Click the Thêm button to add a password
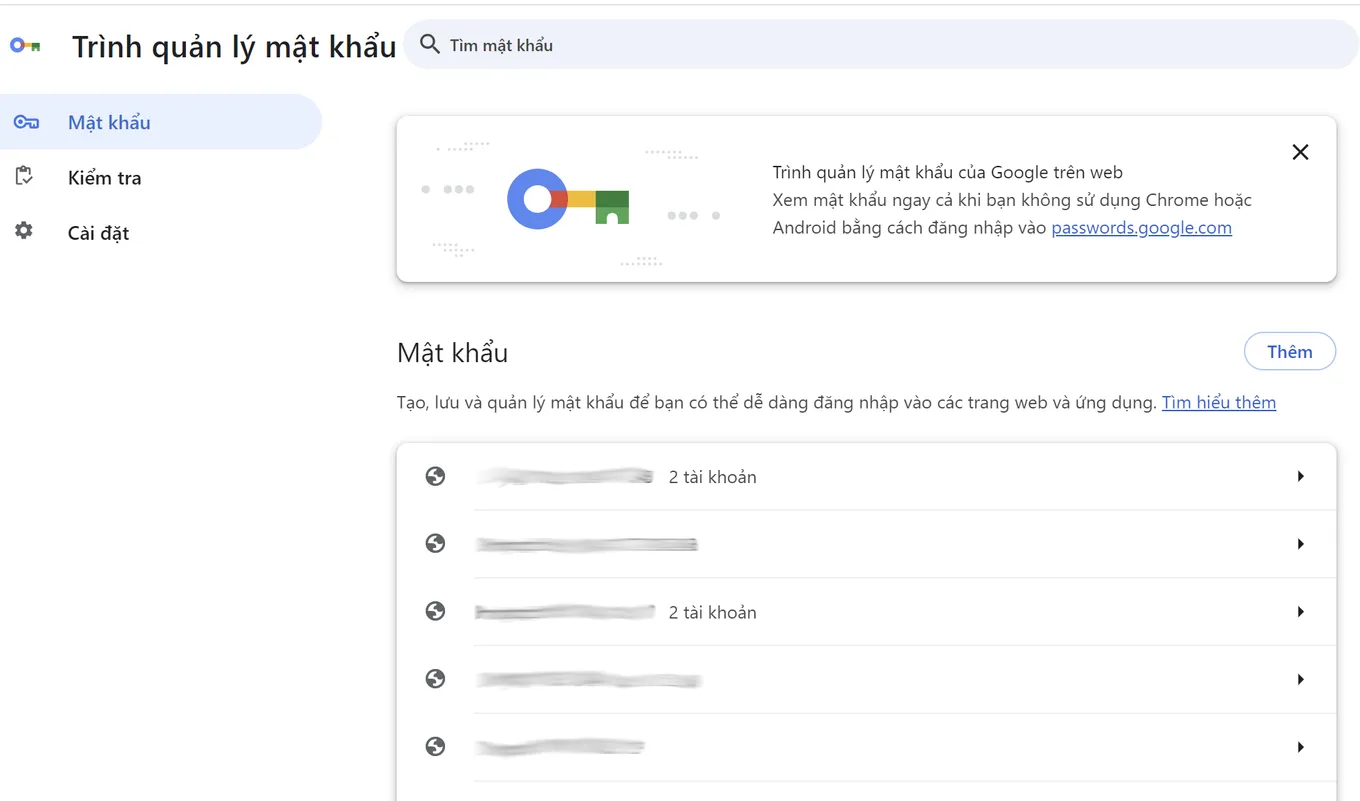This screenshot has width=1360, height=801. (x=1289, y=351)
